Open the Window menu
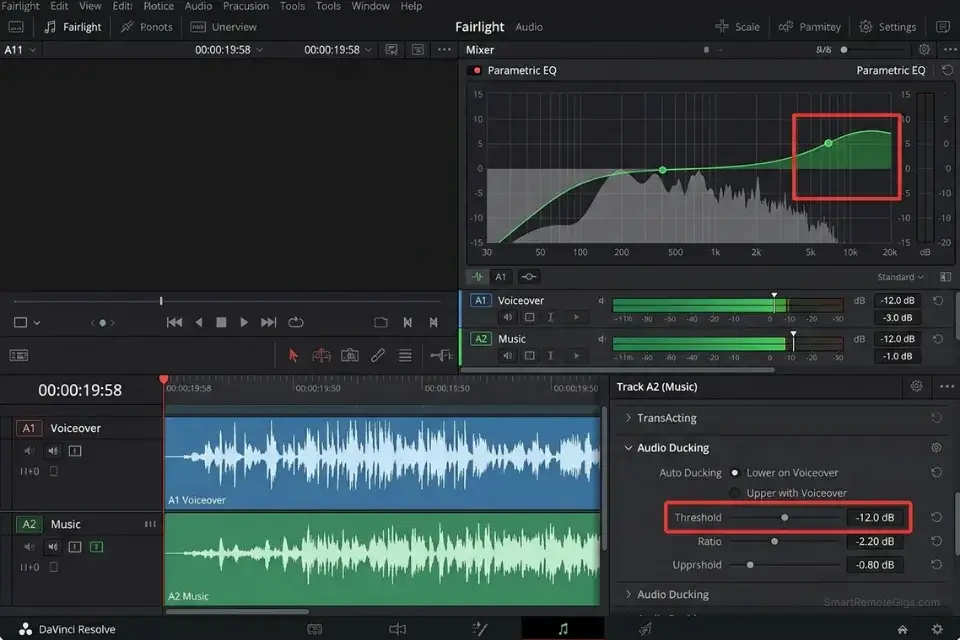The height and width of the screenshot is (640, 960). pos(370,6)
